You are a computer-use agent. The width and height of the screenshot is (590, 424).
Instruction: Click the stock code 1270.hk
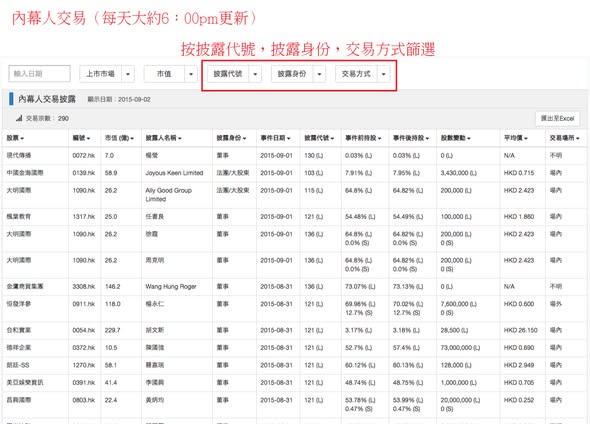pyautogui.click(x=84, y=365)
